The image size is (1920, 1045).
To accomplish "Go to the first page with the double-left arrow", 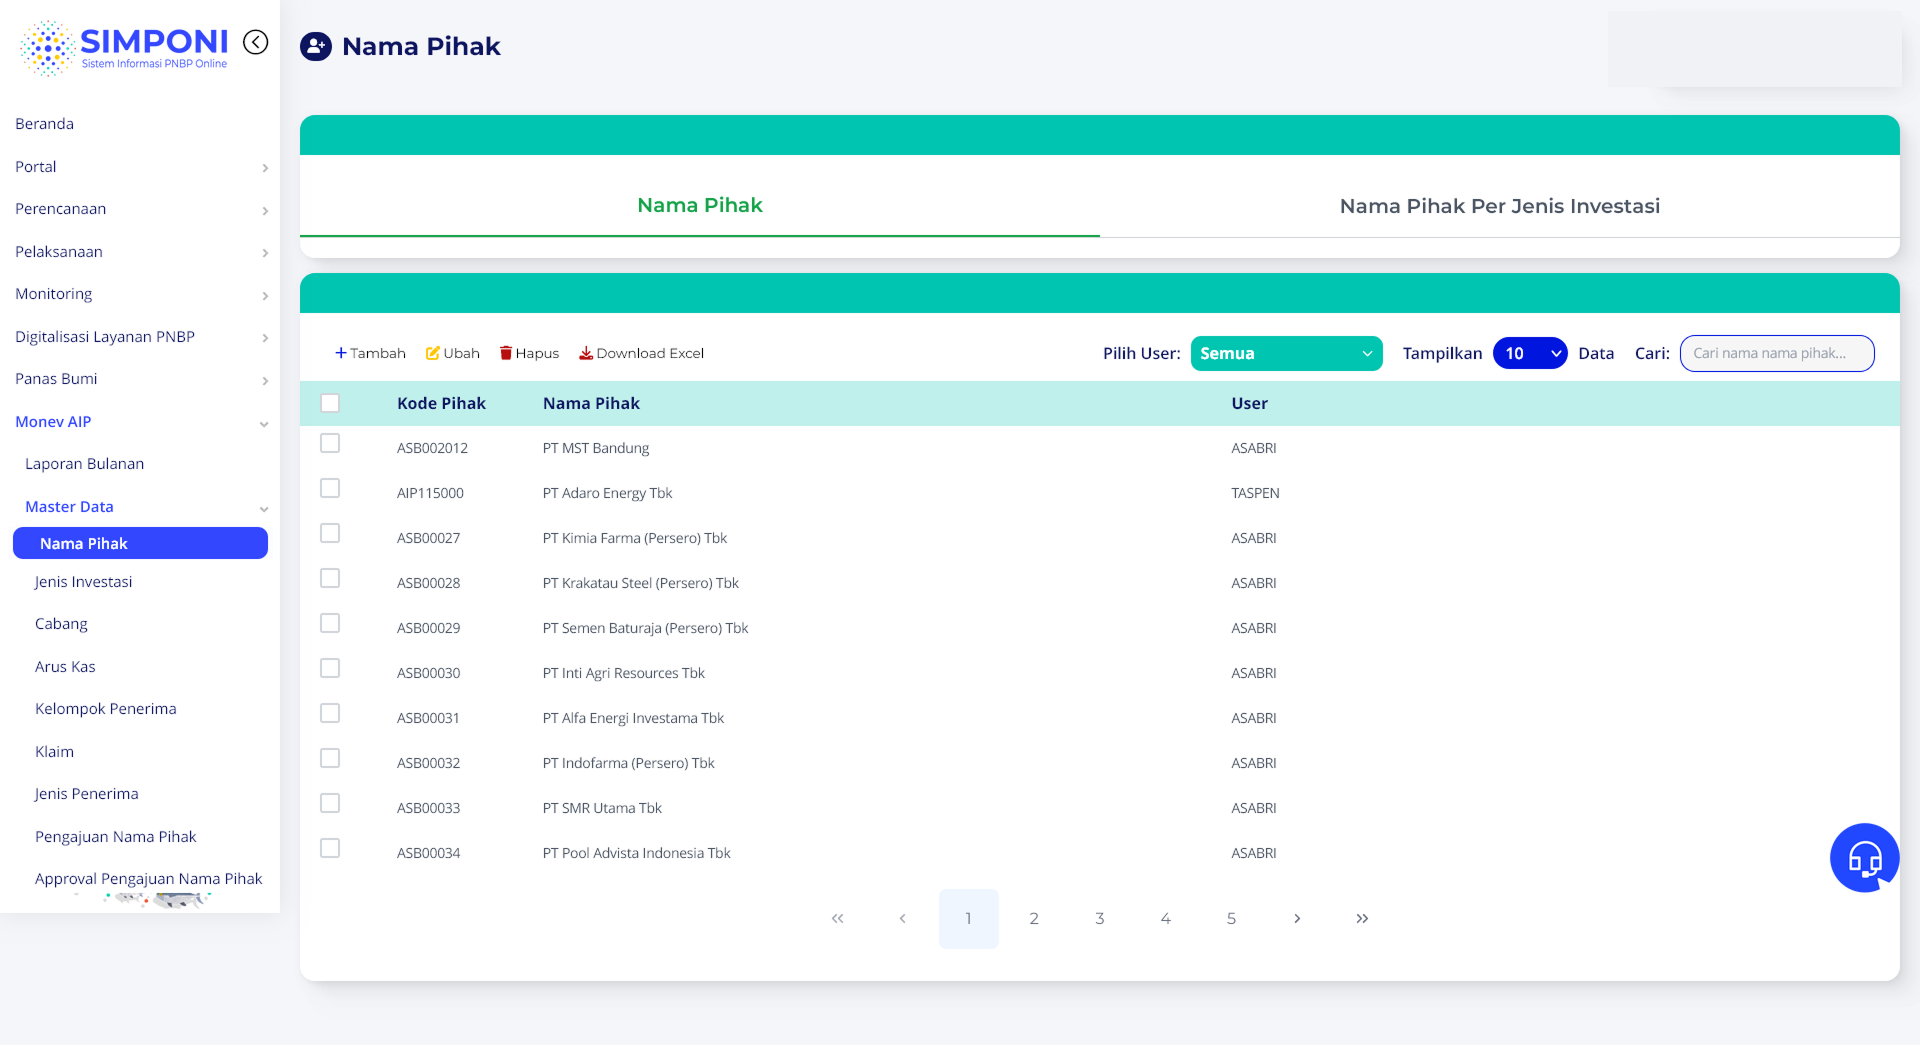I will click(x=838, y=918).
